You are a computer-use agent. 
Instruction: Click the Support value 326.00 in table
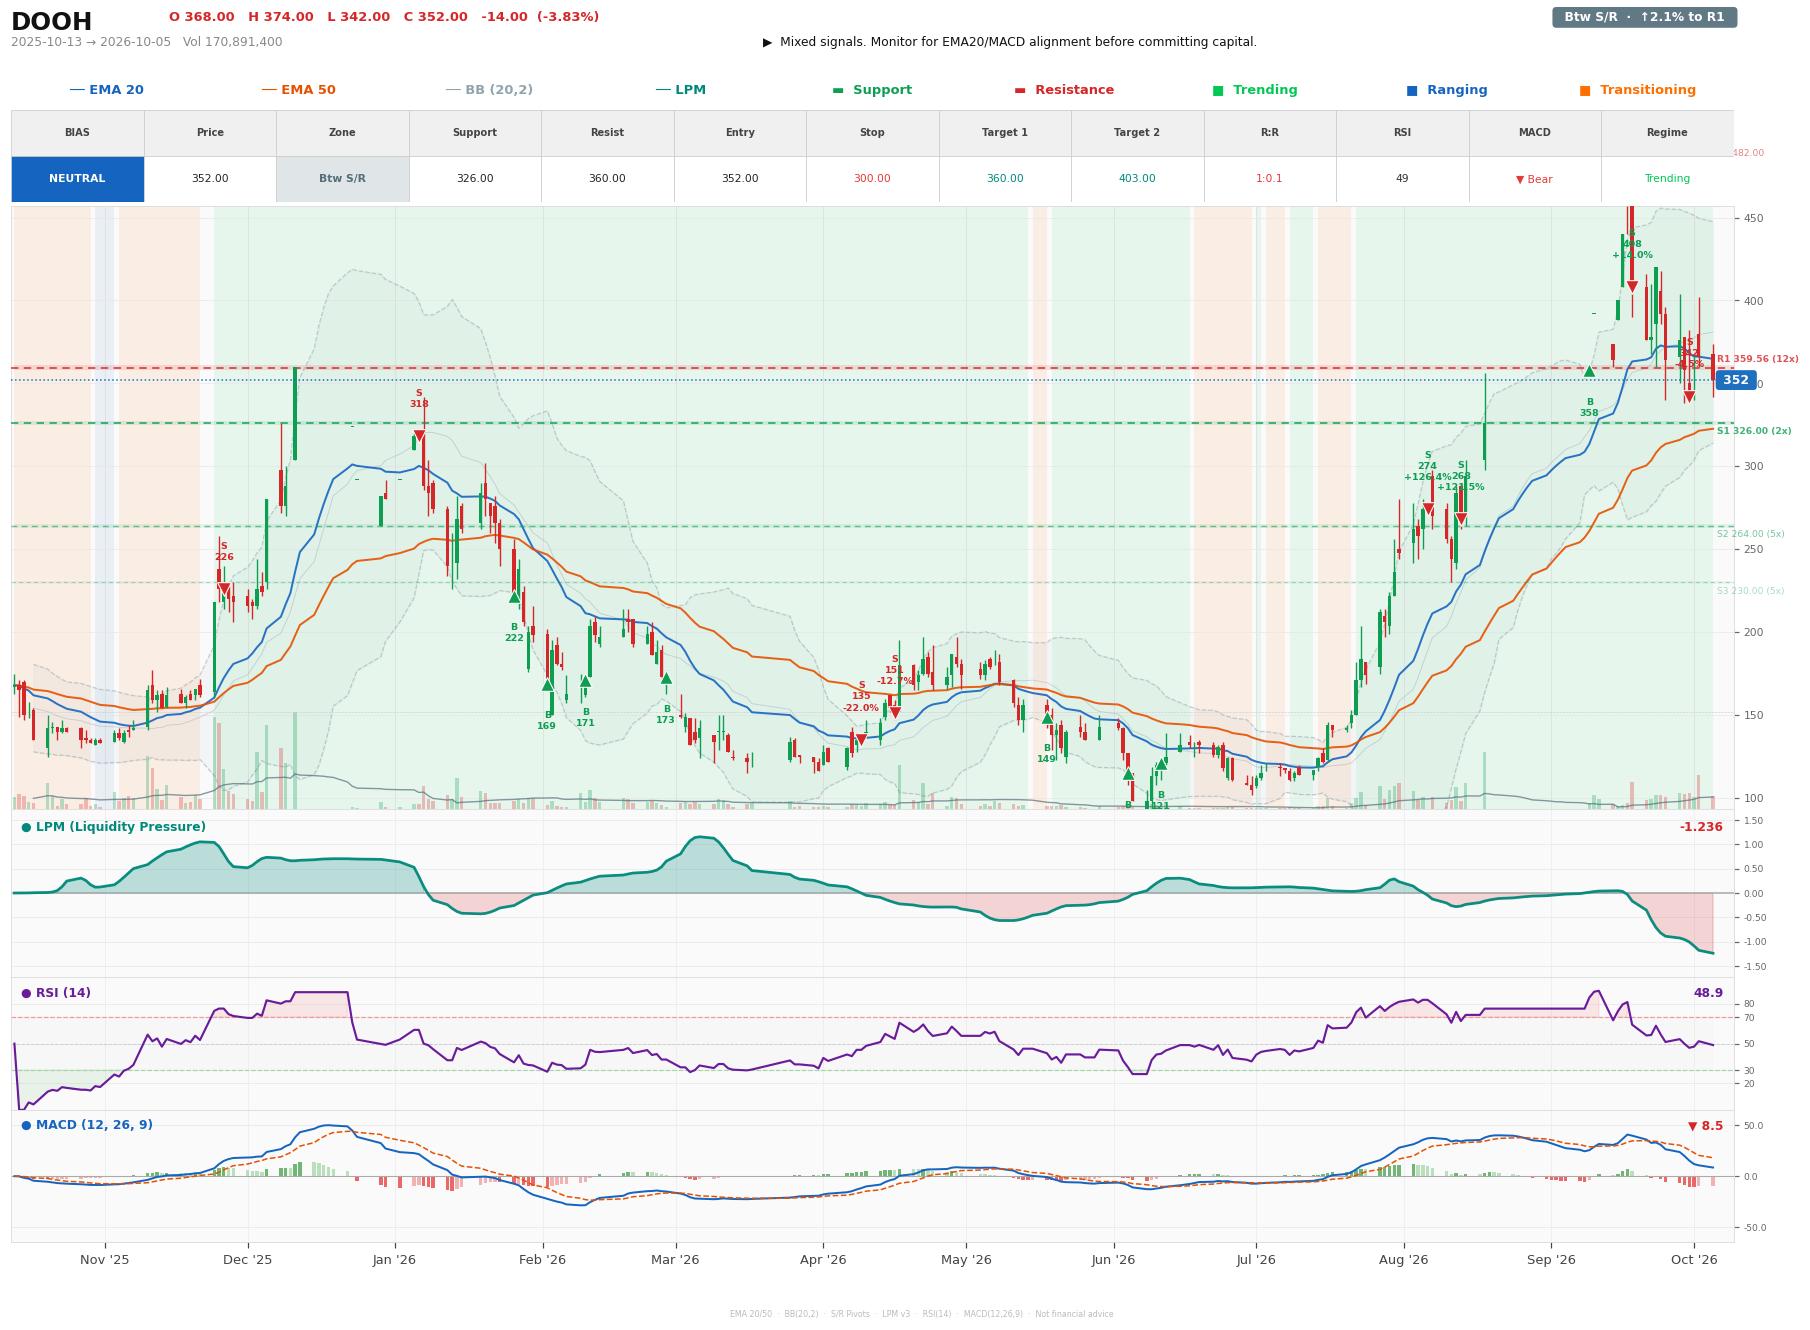(x=475, y=179)
